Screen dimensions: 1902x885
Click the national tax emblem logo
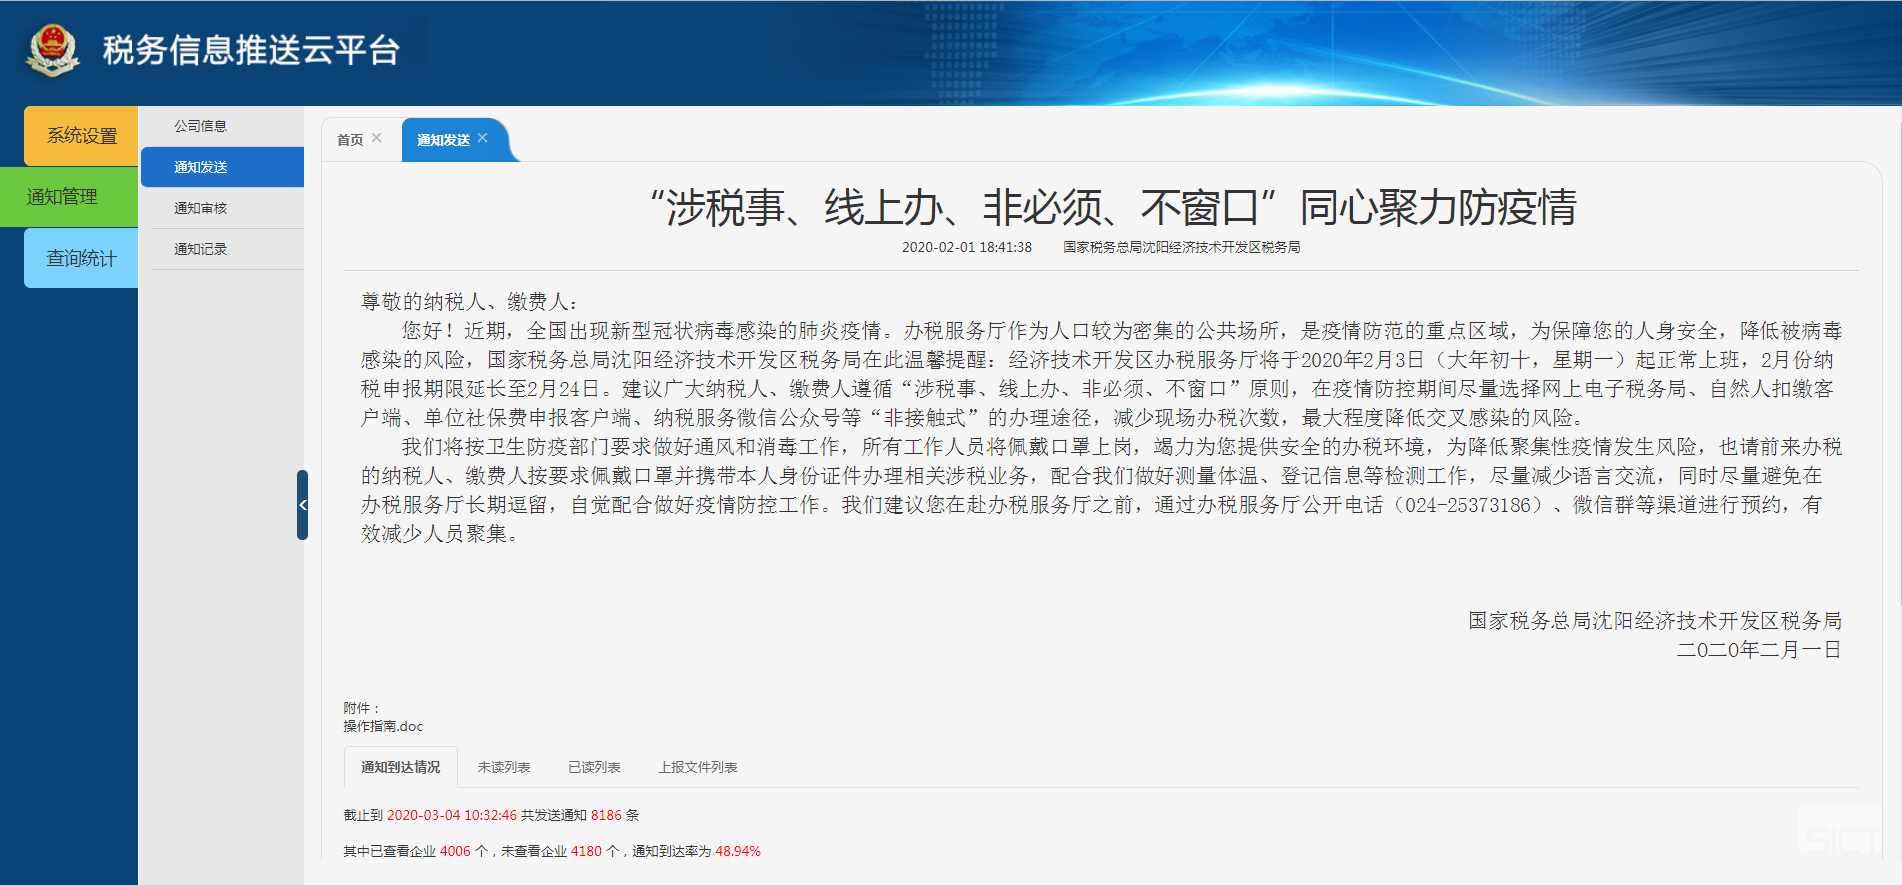[53, 50]
